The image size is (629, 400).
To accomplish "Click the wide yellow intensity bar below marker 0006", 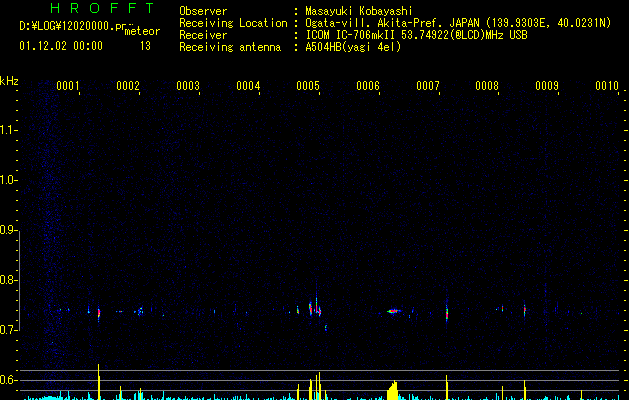I will (393, 391).
